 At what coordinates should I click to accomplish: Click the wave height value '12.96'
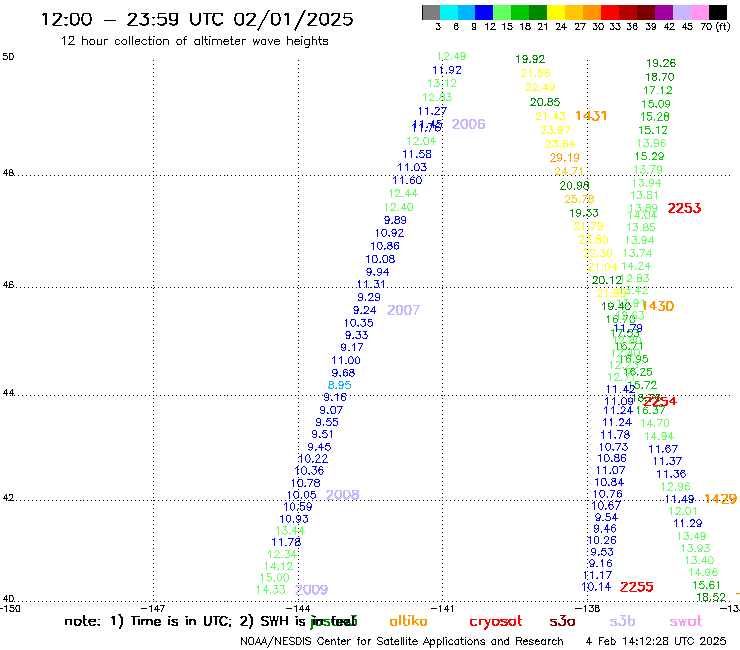(x=675, y=487)
